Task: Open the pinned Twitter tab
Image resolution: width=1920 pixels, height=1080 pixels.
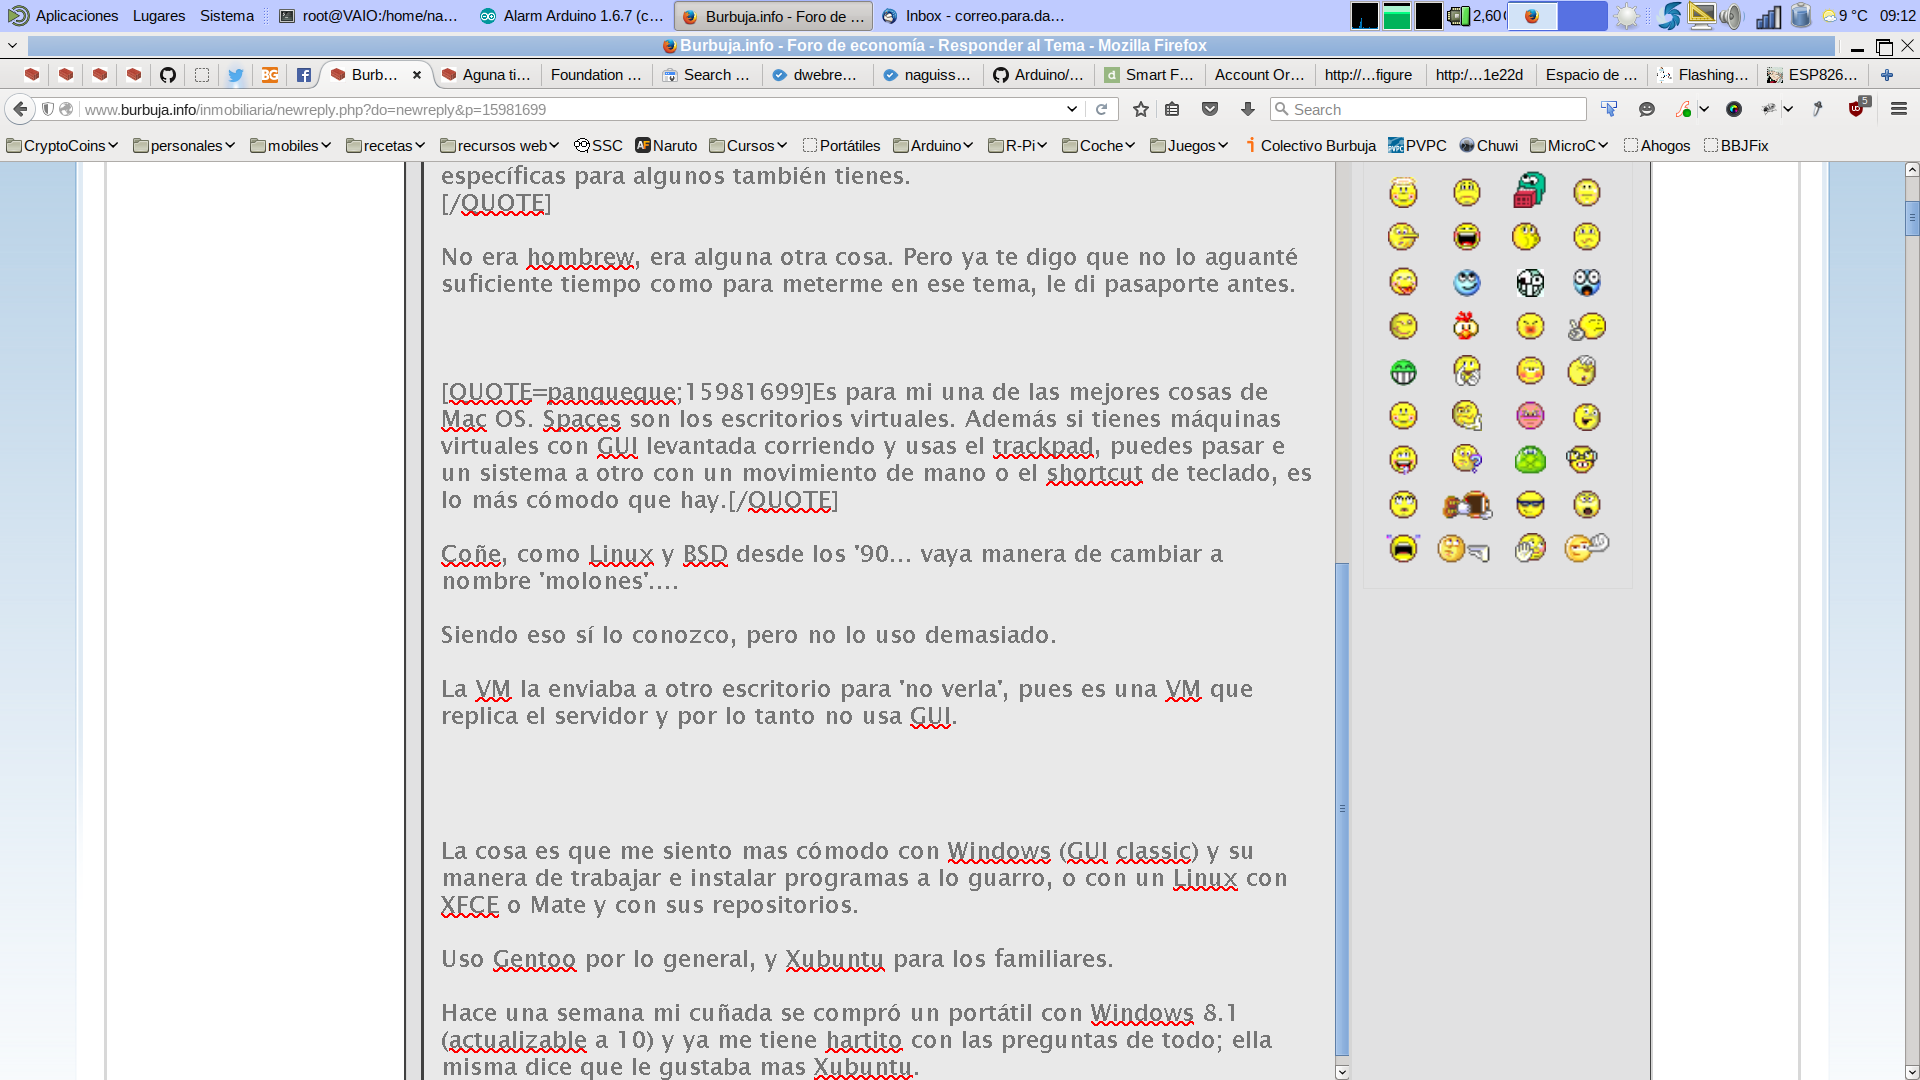Action: point(236,75)
